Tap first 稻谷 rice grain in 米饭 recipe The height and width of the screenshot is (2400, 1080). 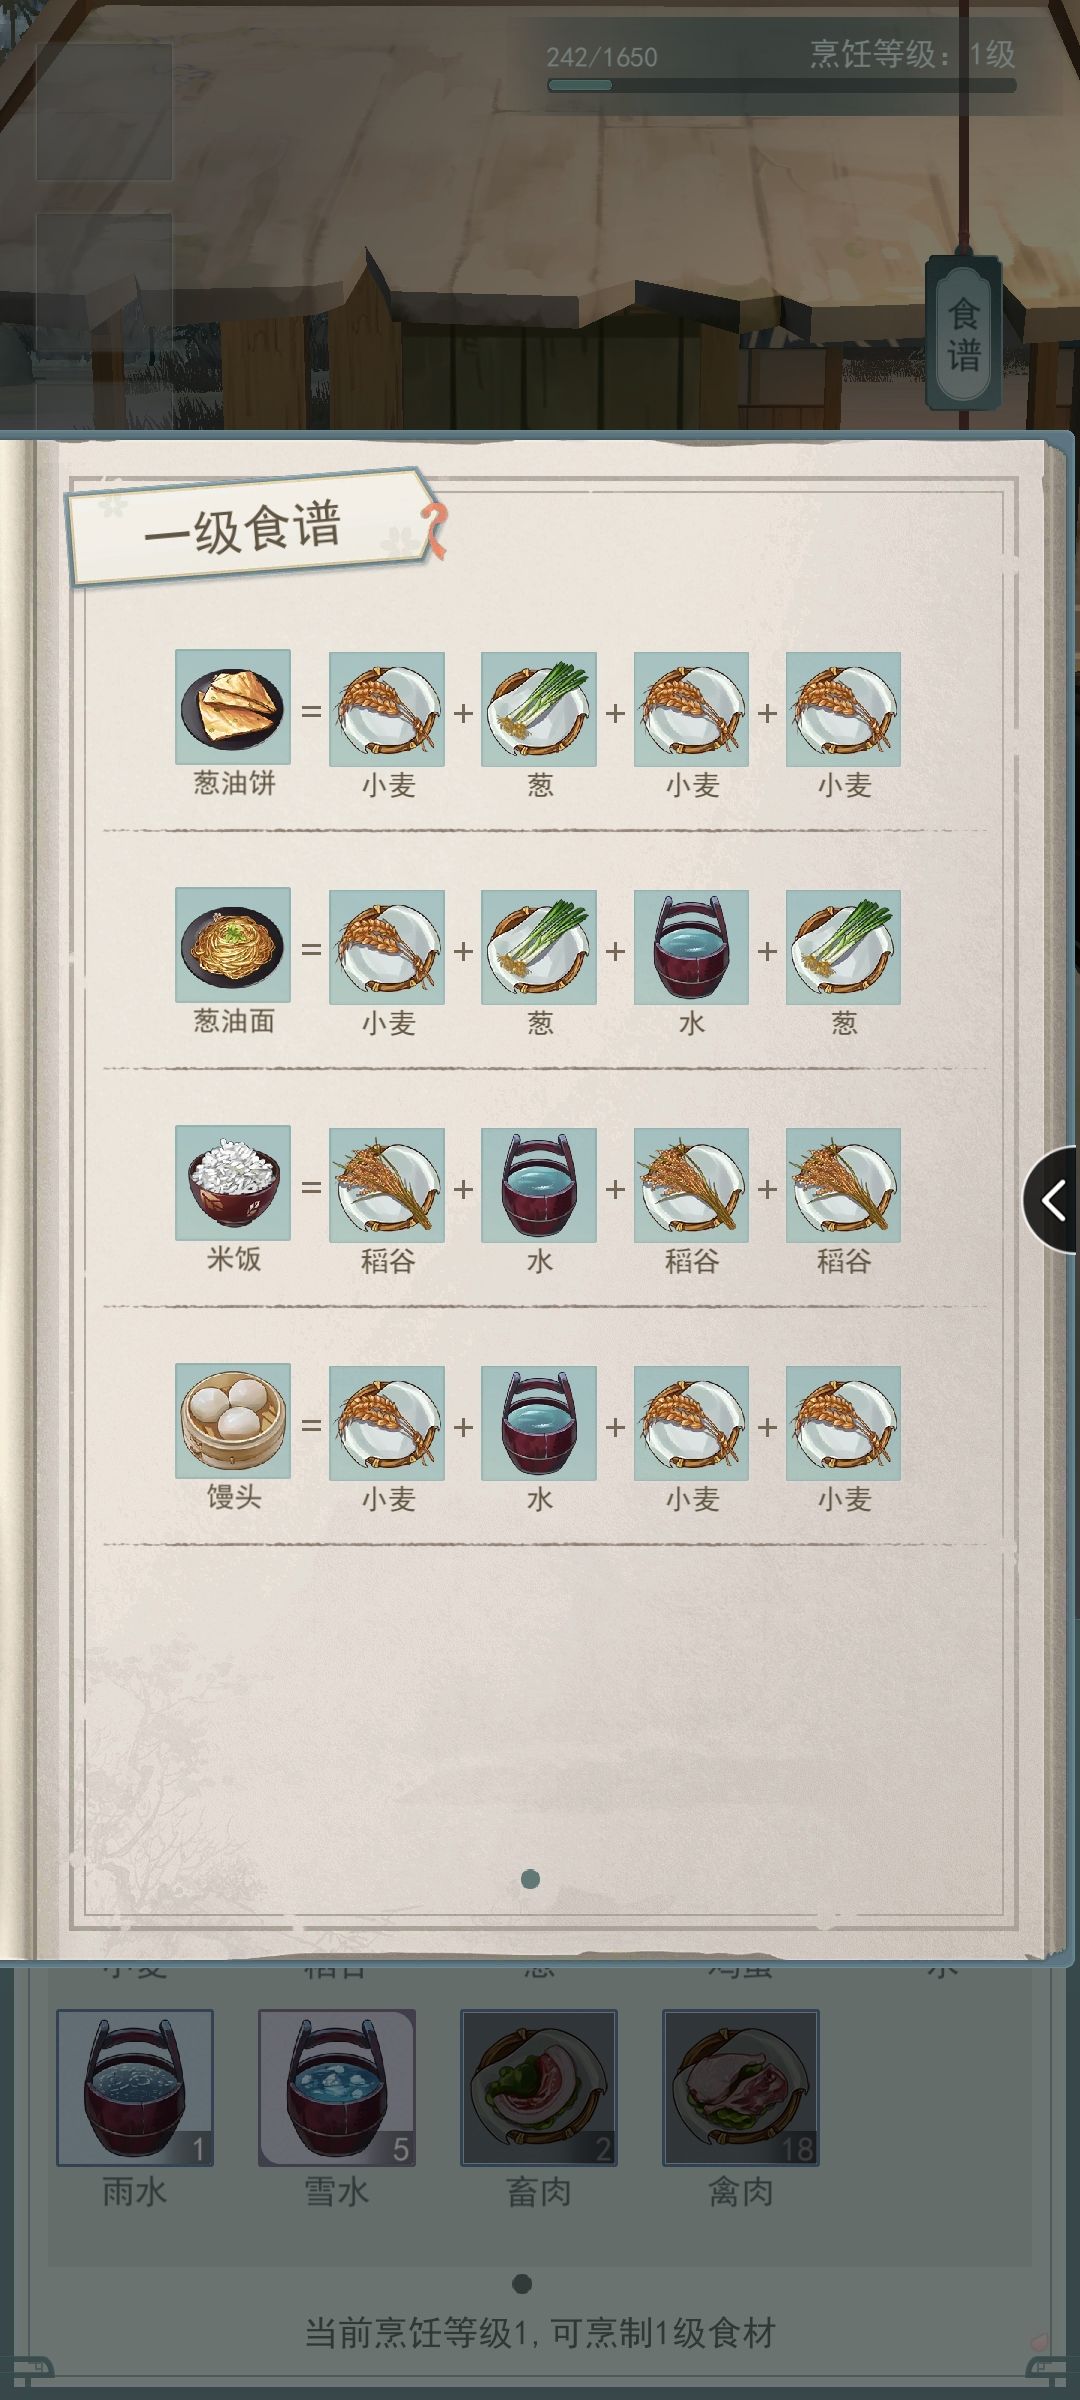pos(387,1185)
